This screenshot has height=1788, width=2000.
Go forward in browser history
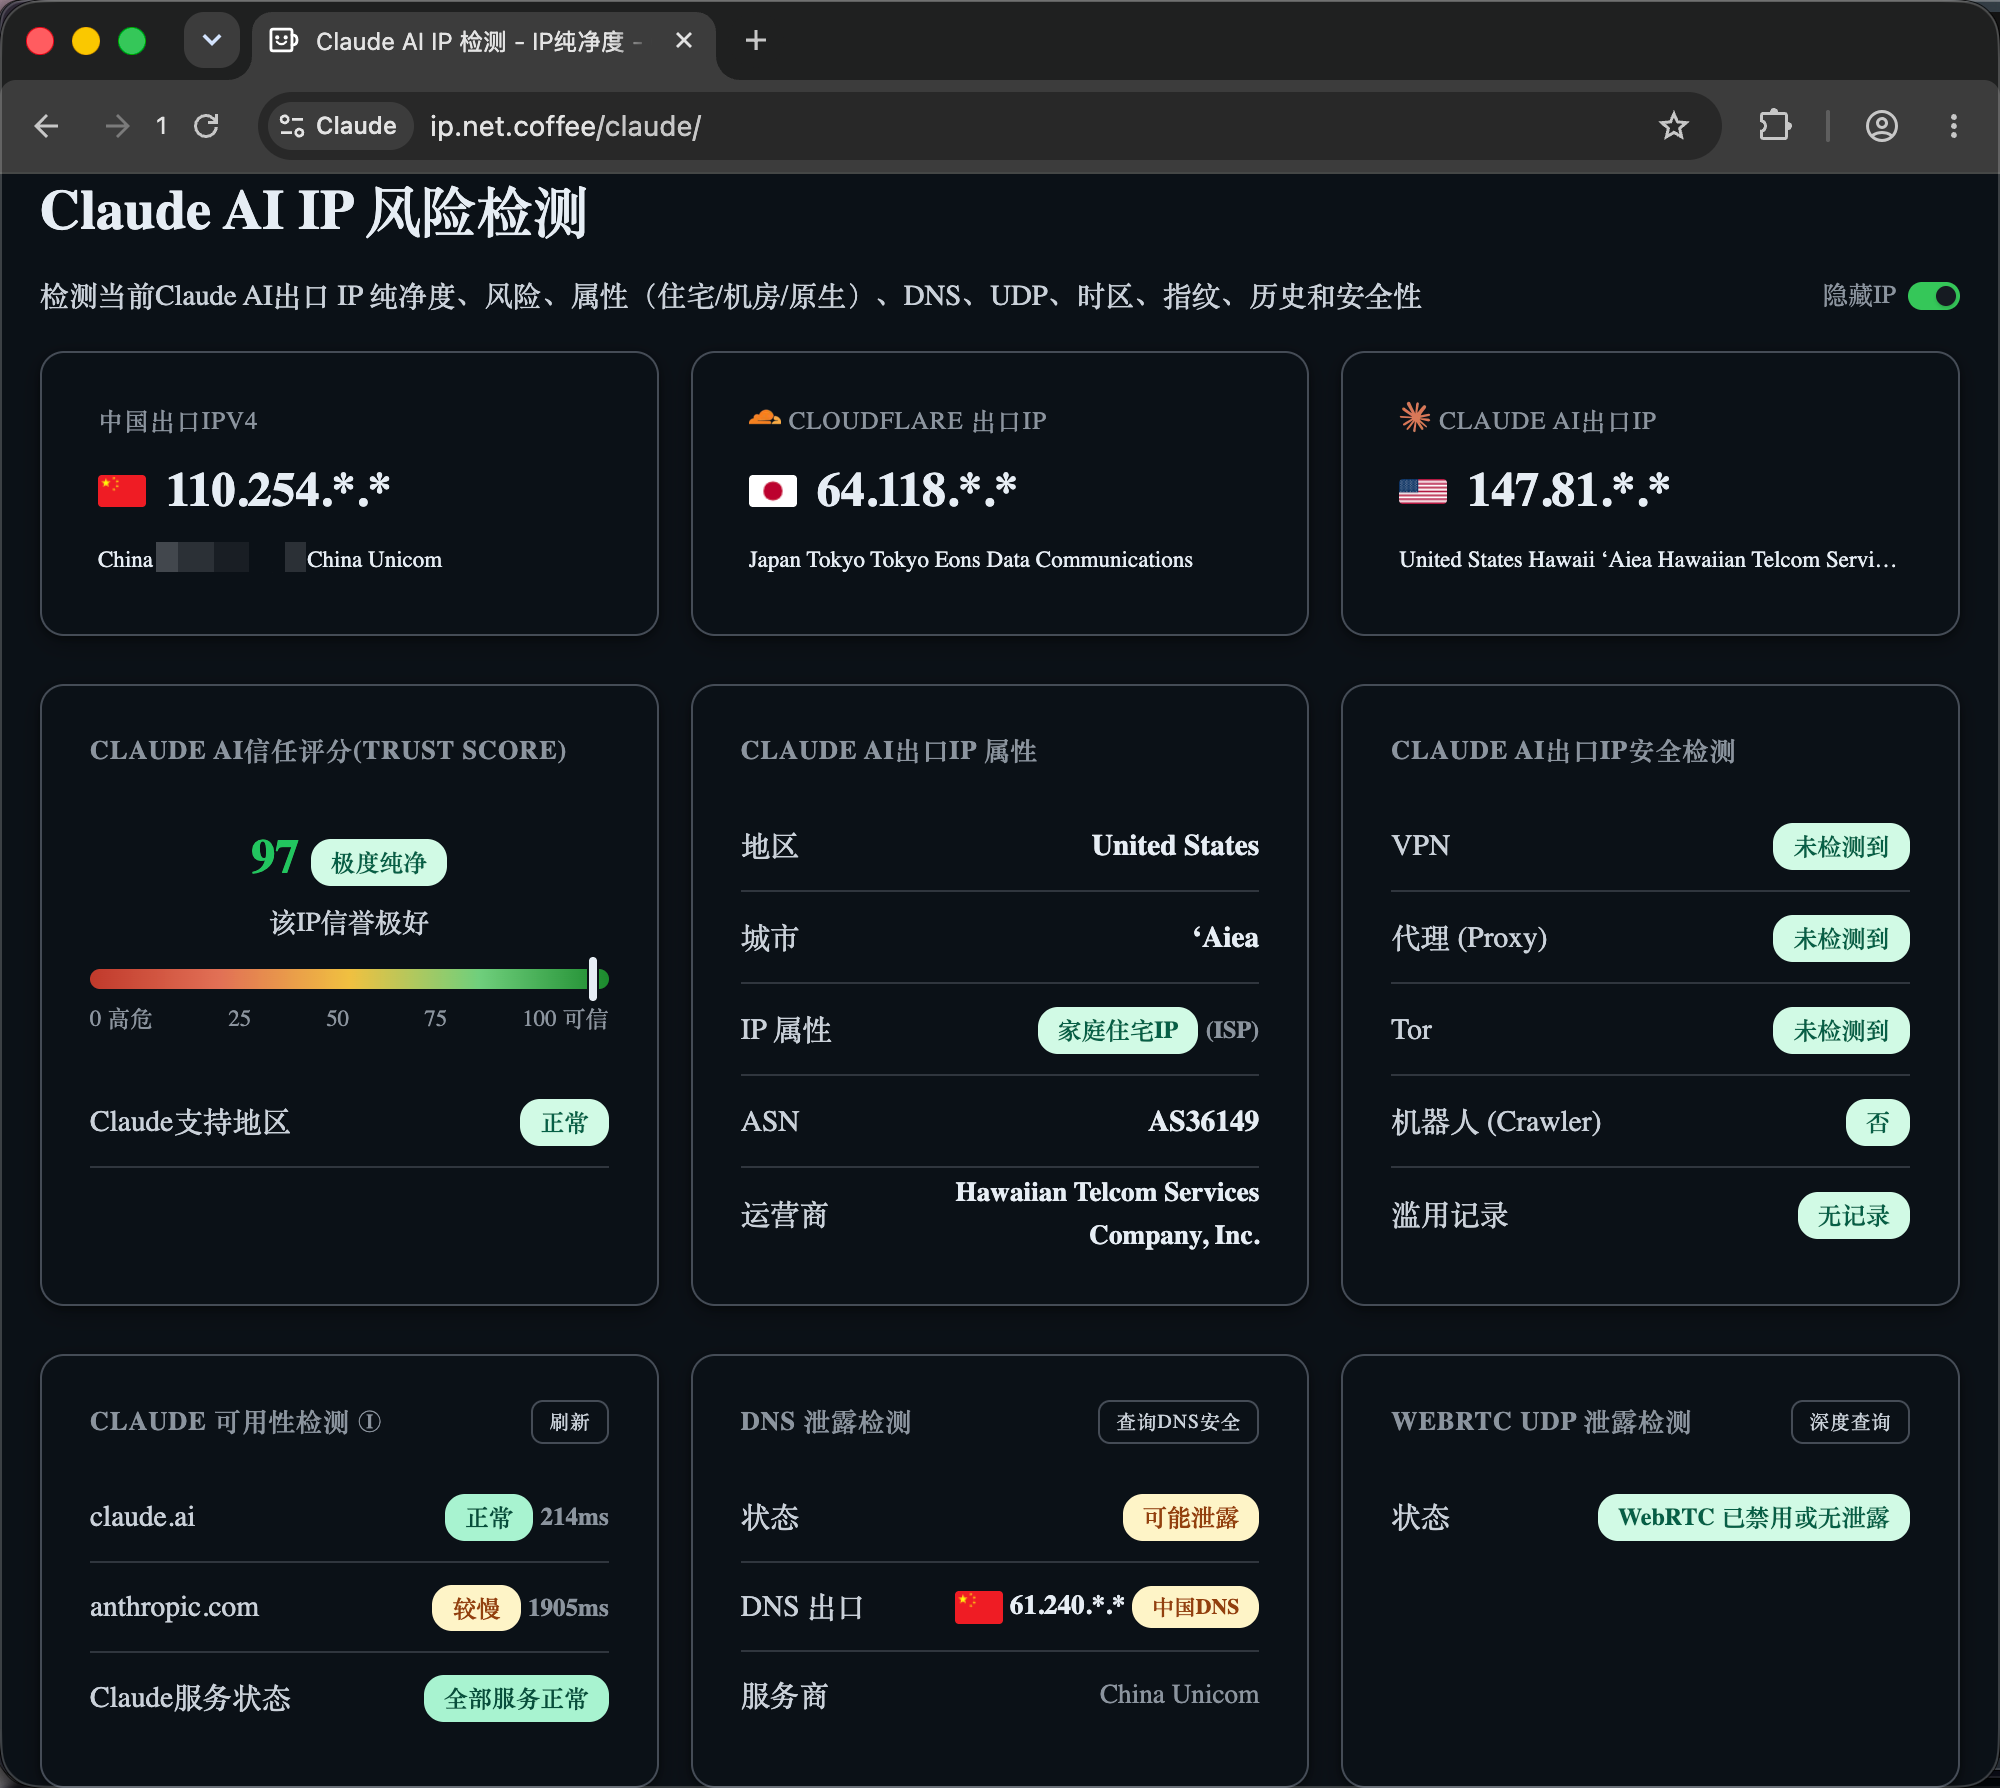click(x=117, y=126)
